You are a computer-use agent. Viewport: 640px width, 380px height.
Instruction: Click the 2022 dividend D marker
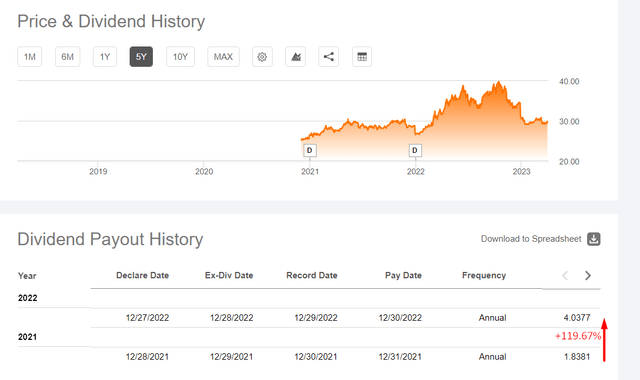click(415, 151)
